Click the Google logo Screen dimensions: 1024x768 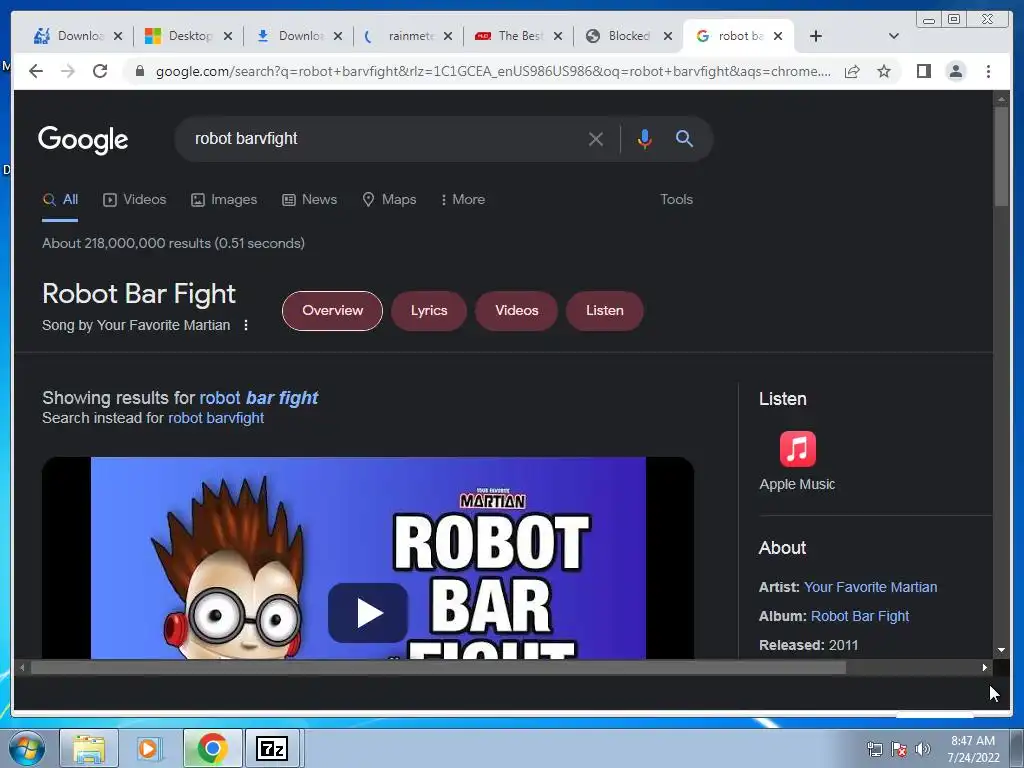83,140
